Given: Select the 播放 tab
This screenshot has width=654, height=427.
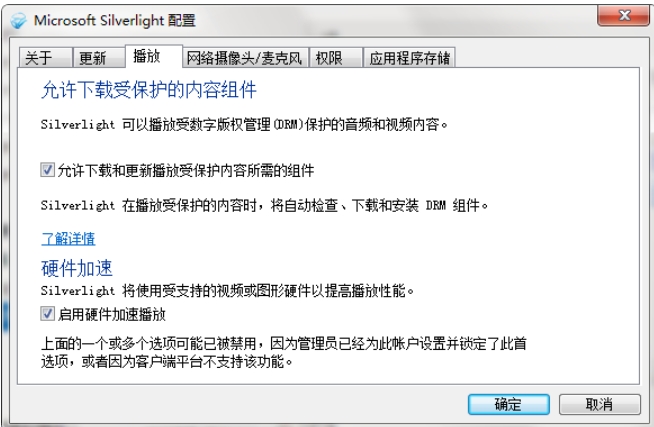Looking at the screenshot, I should [153, 56].
